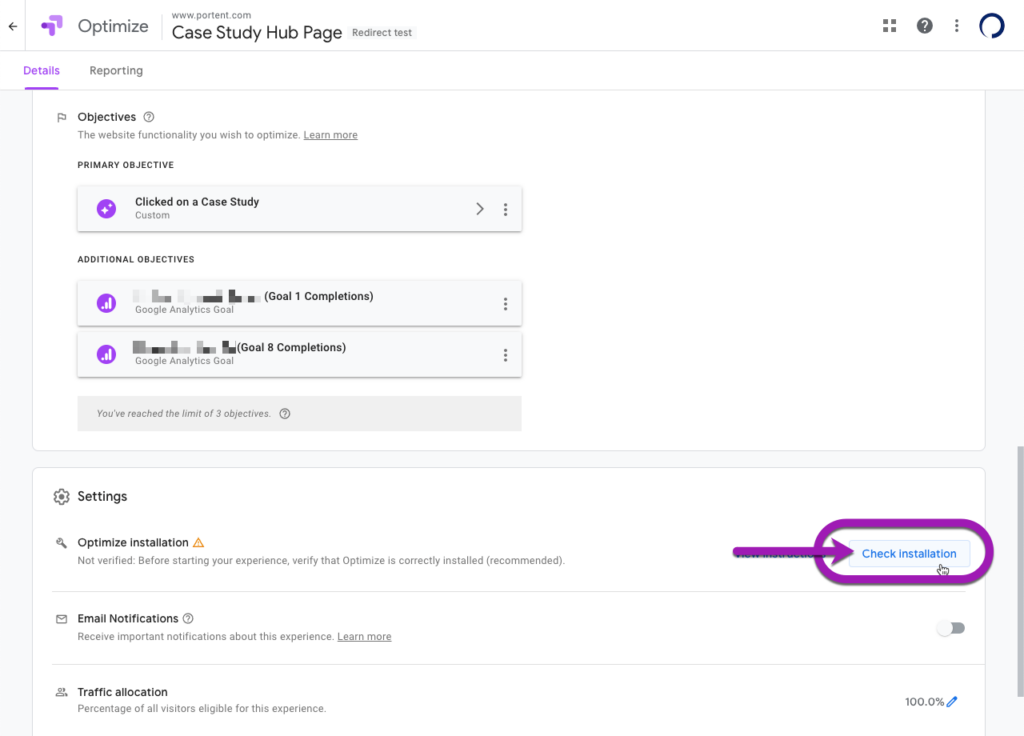Click the Goal 8 Completions analytics icon

(x=106, y=354)
